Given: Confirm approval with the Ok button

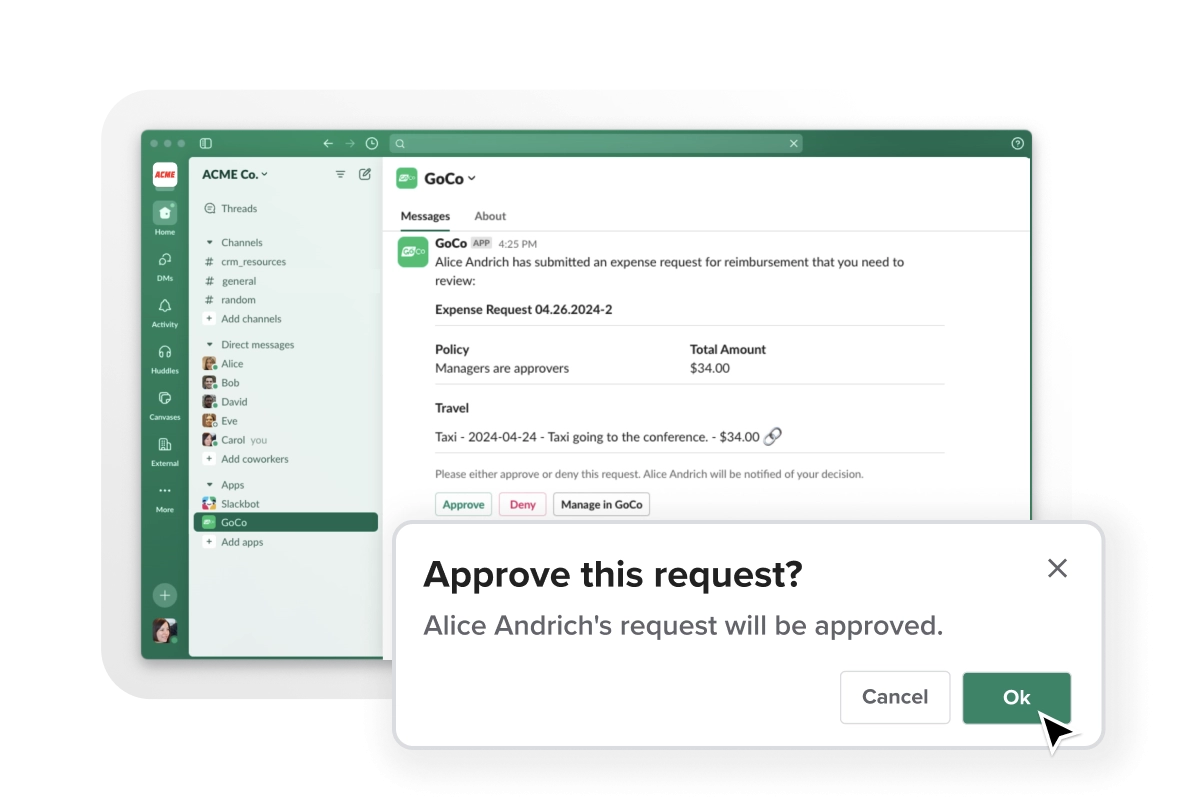Looking at the screenshot, I should click(1017, 698).
